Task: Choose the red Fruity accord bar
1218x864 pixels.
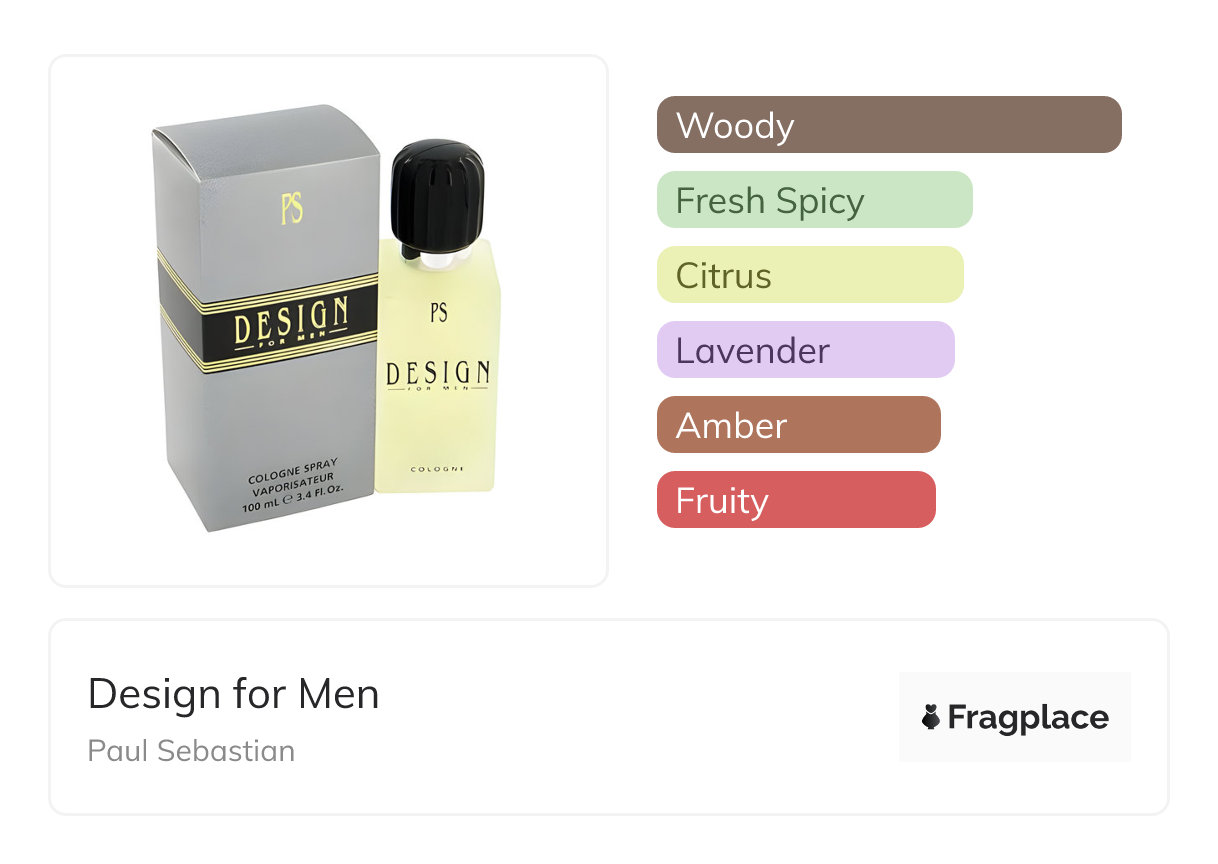Action: click(x=795, y=500)
